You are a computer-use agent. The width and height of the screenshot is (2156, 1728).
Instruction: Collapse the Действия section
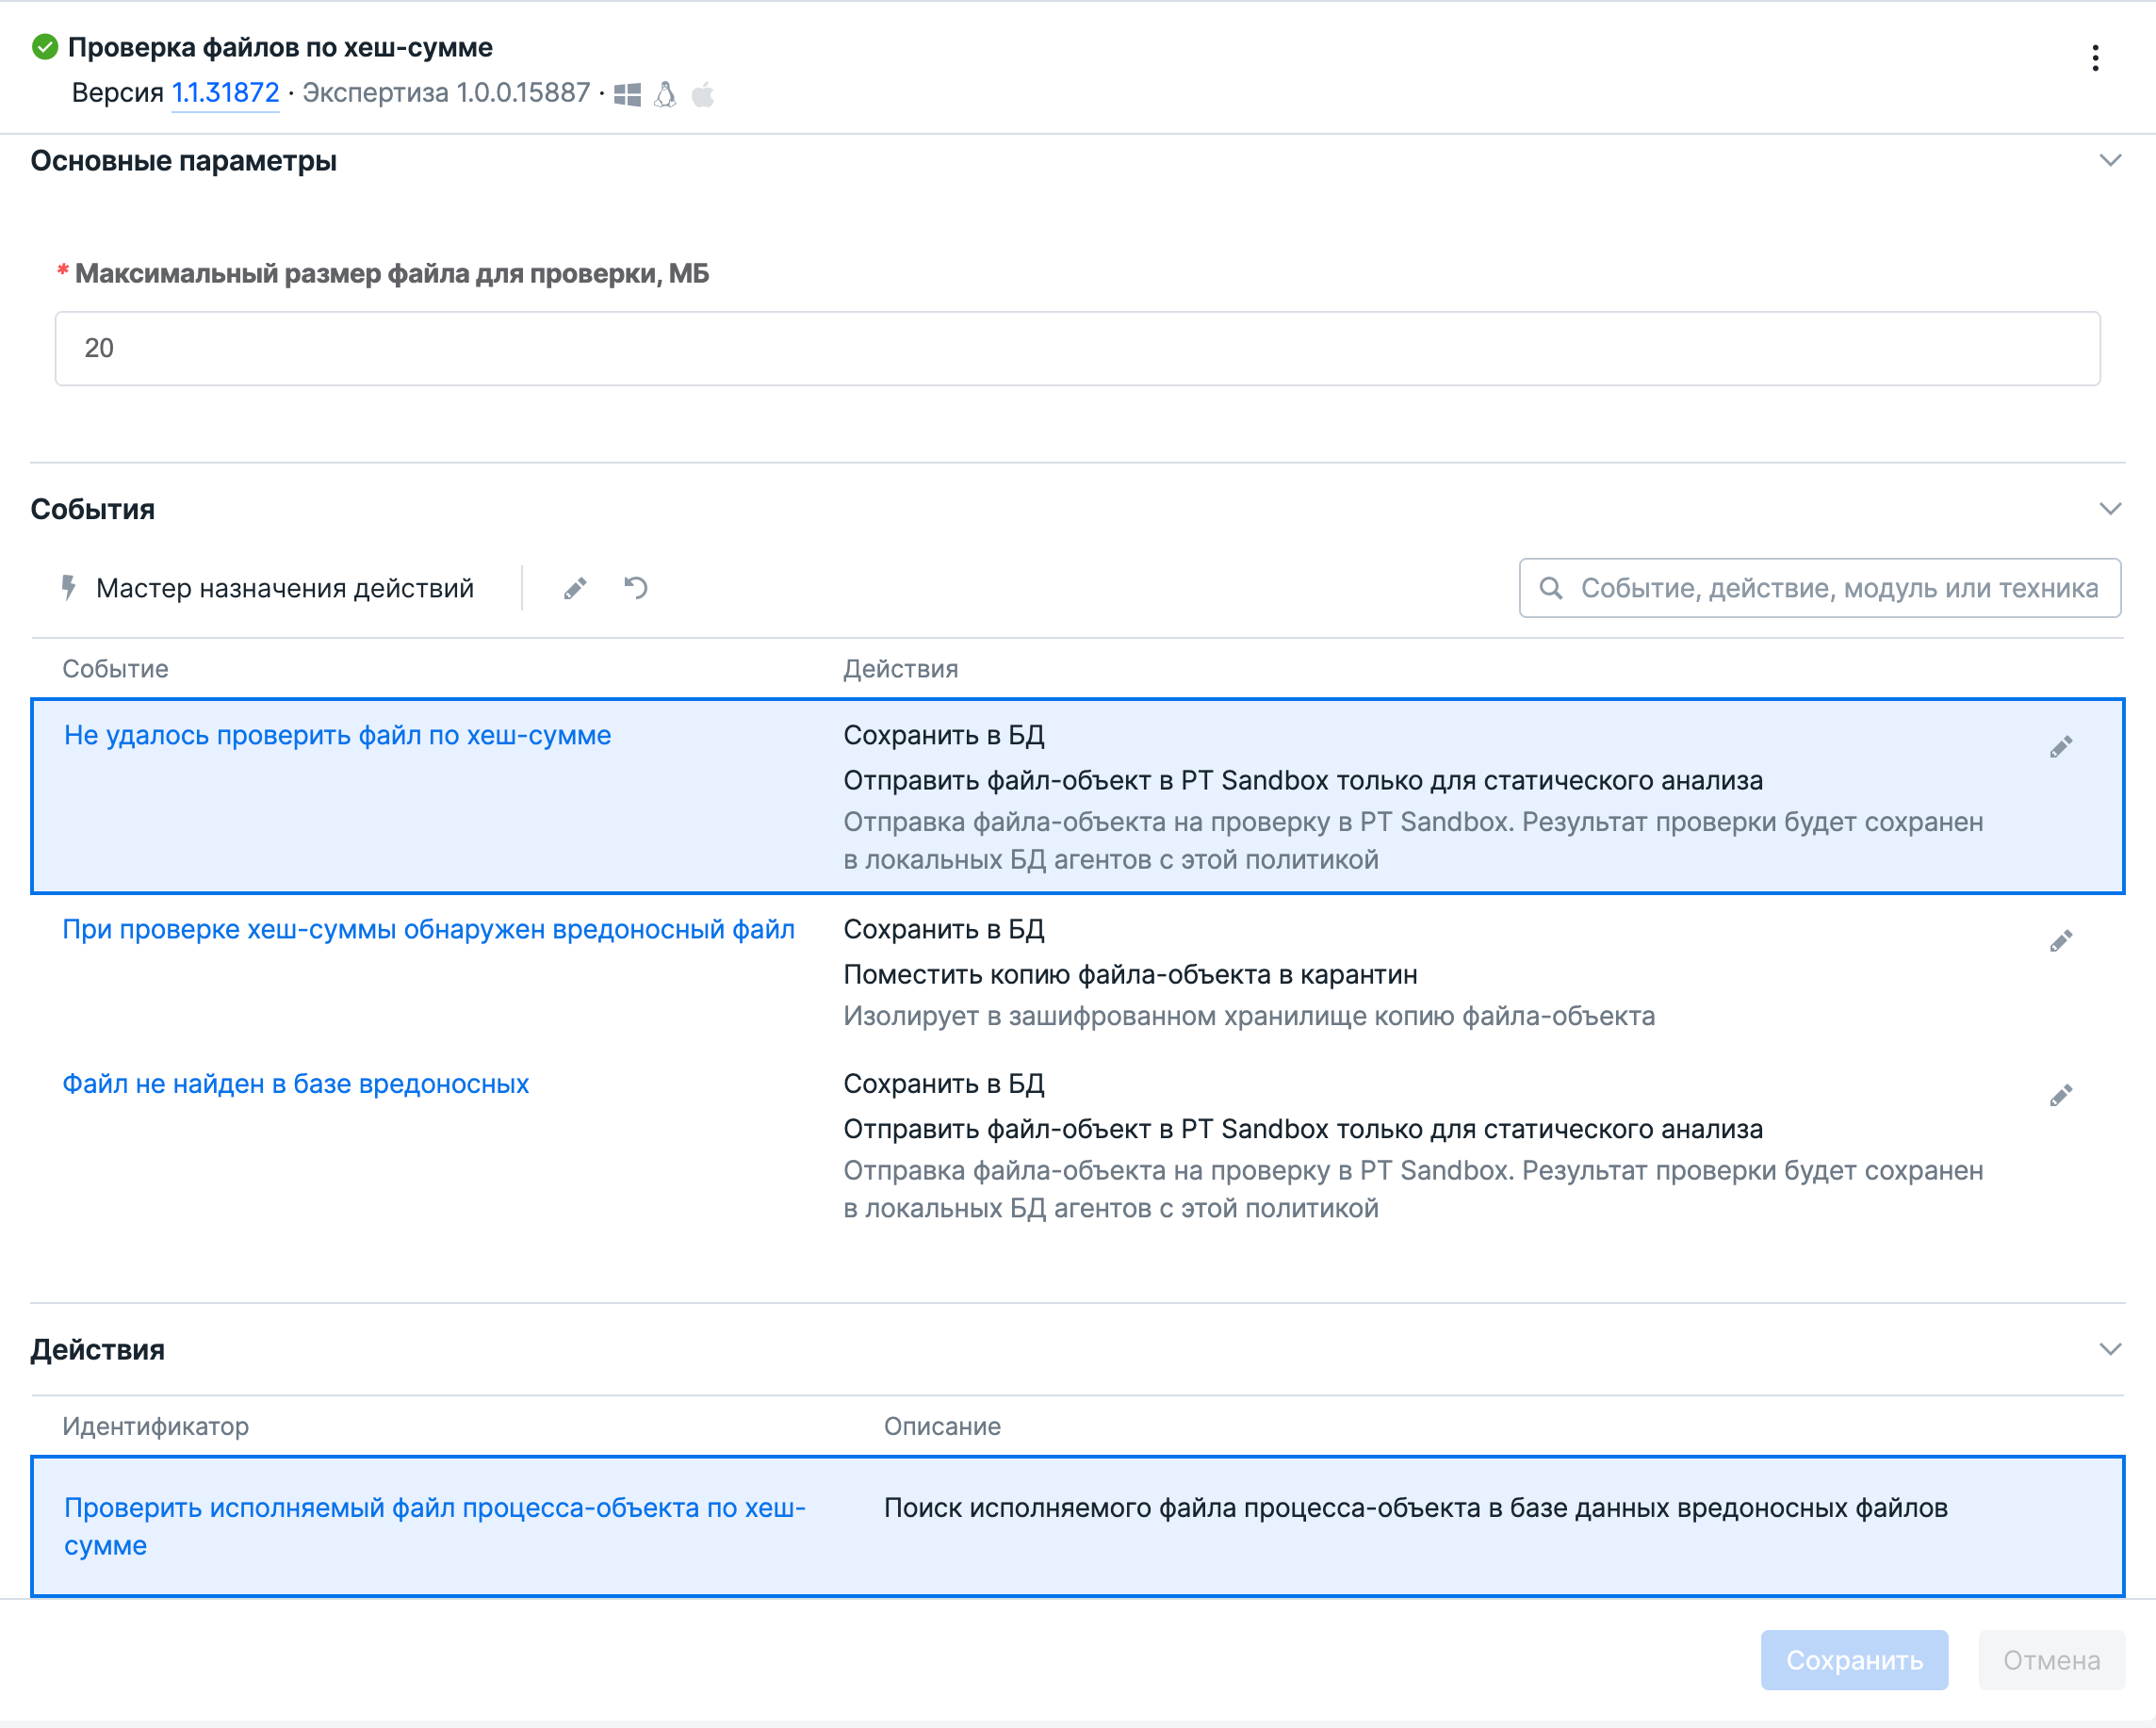pos(2110,1350)
